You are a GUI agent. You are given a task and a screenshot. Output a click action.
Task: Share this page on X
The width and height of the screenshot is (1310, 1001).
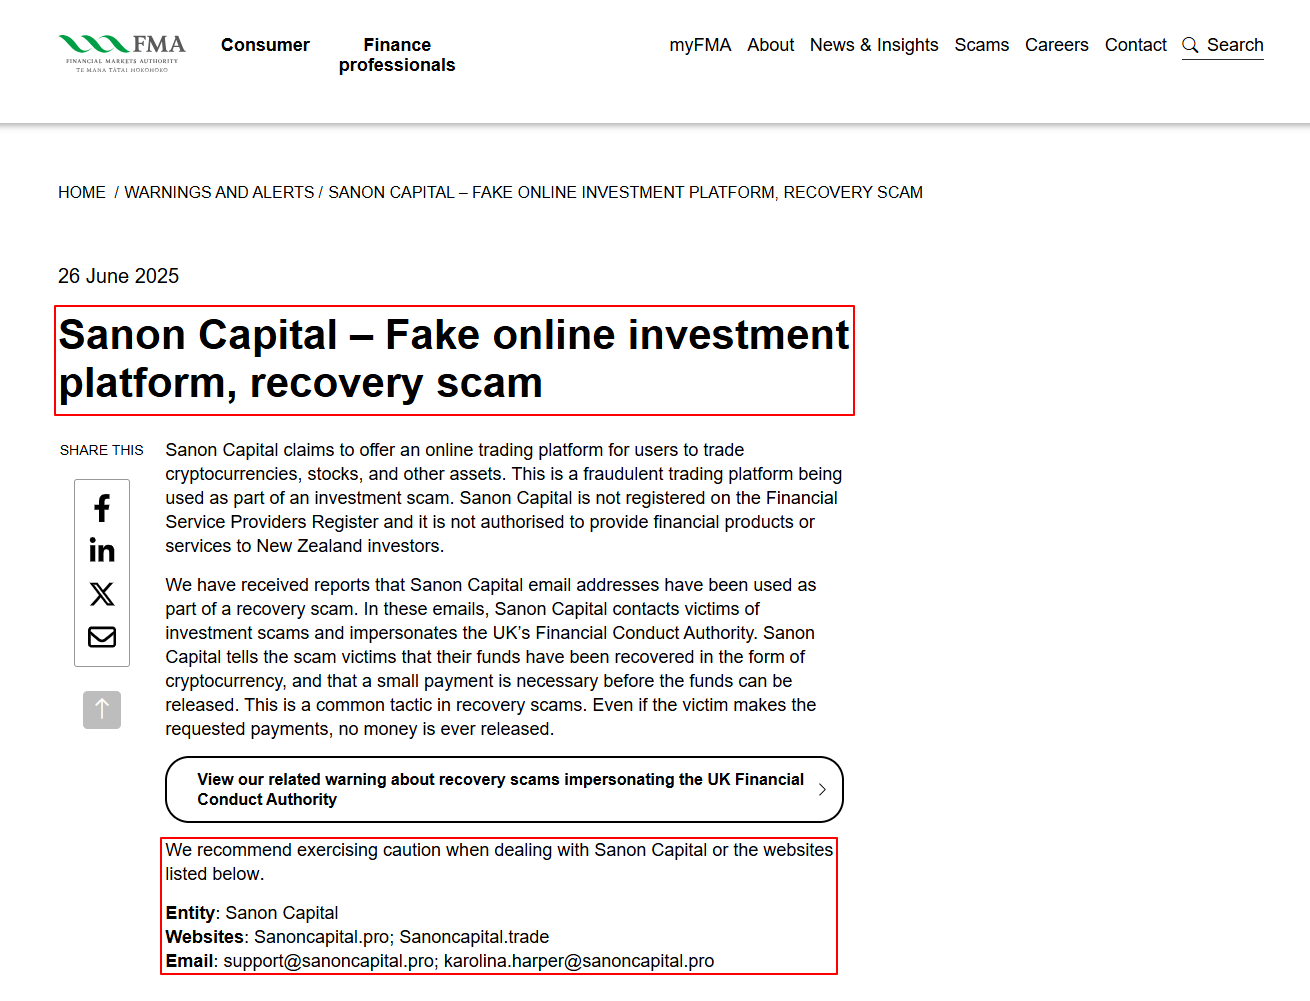(x=102, y=594)
